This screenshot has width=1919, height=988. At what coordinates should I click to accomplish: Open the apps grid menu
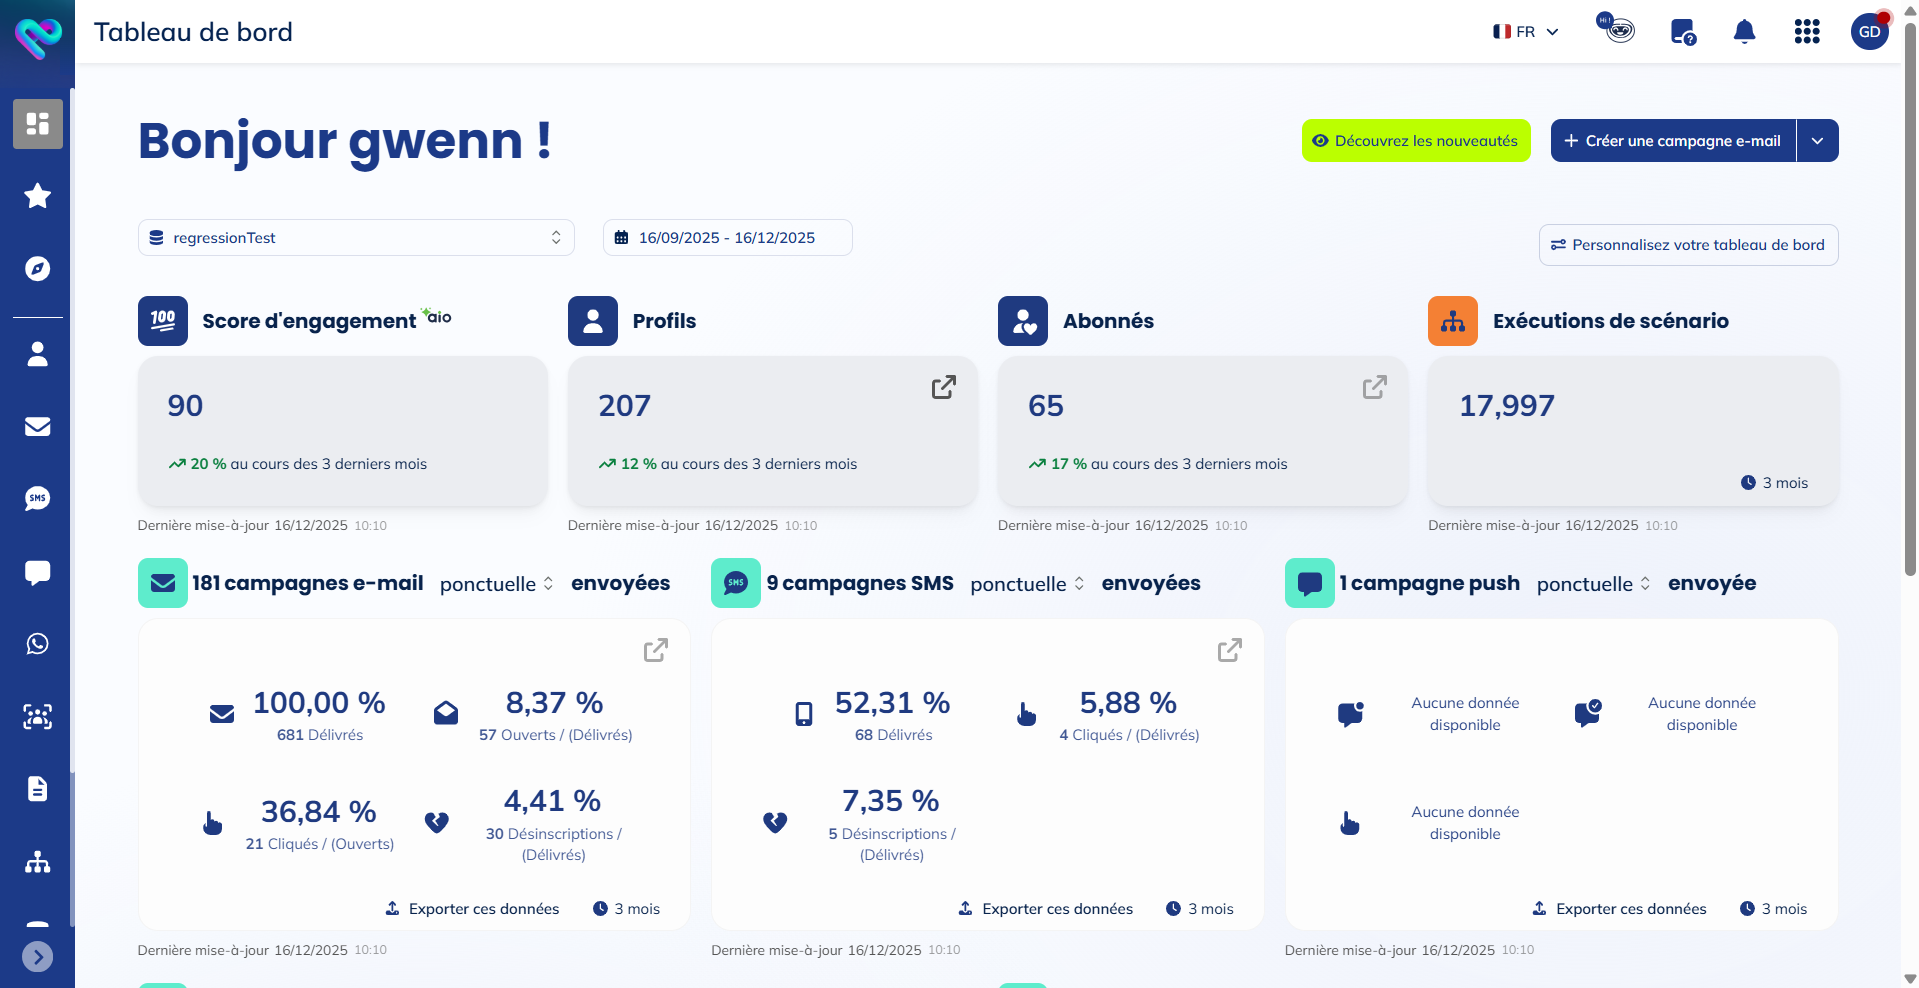coord(1806,32)
